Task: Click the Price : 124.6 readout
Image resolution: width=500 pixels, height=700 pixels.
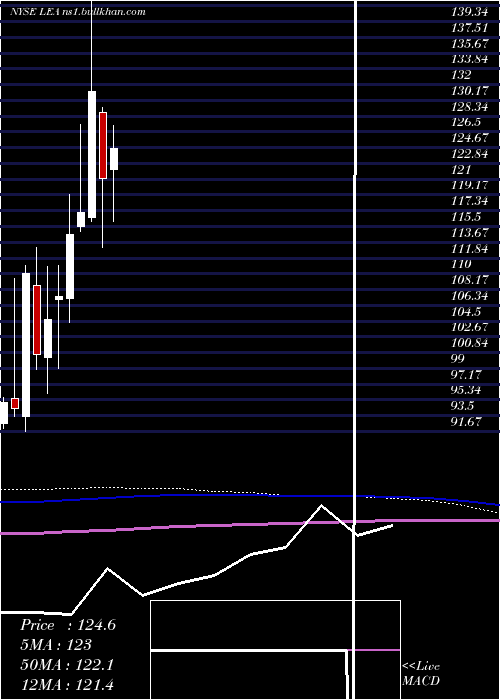Action: 68,625
